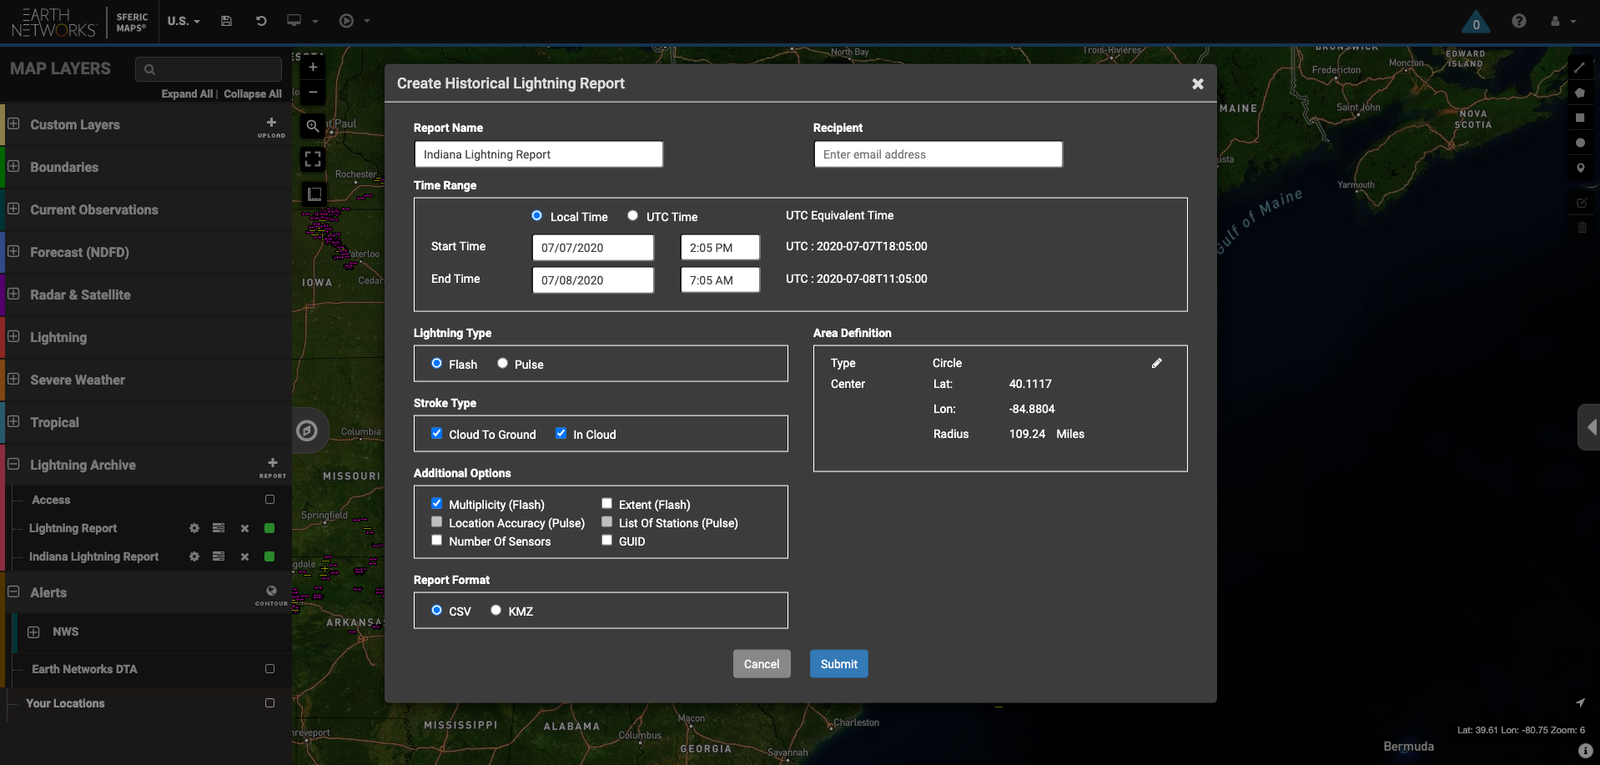1600x765 pixels.
Task: Select KMZ report format
Action: click(496, 610)
